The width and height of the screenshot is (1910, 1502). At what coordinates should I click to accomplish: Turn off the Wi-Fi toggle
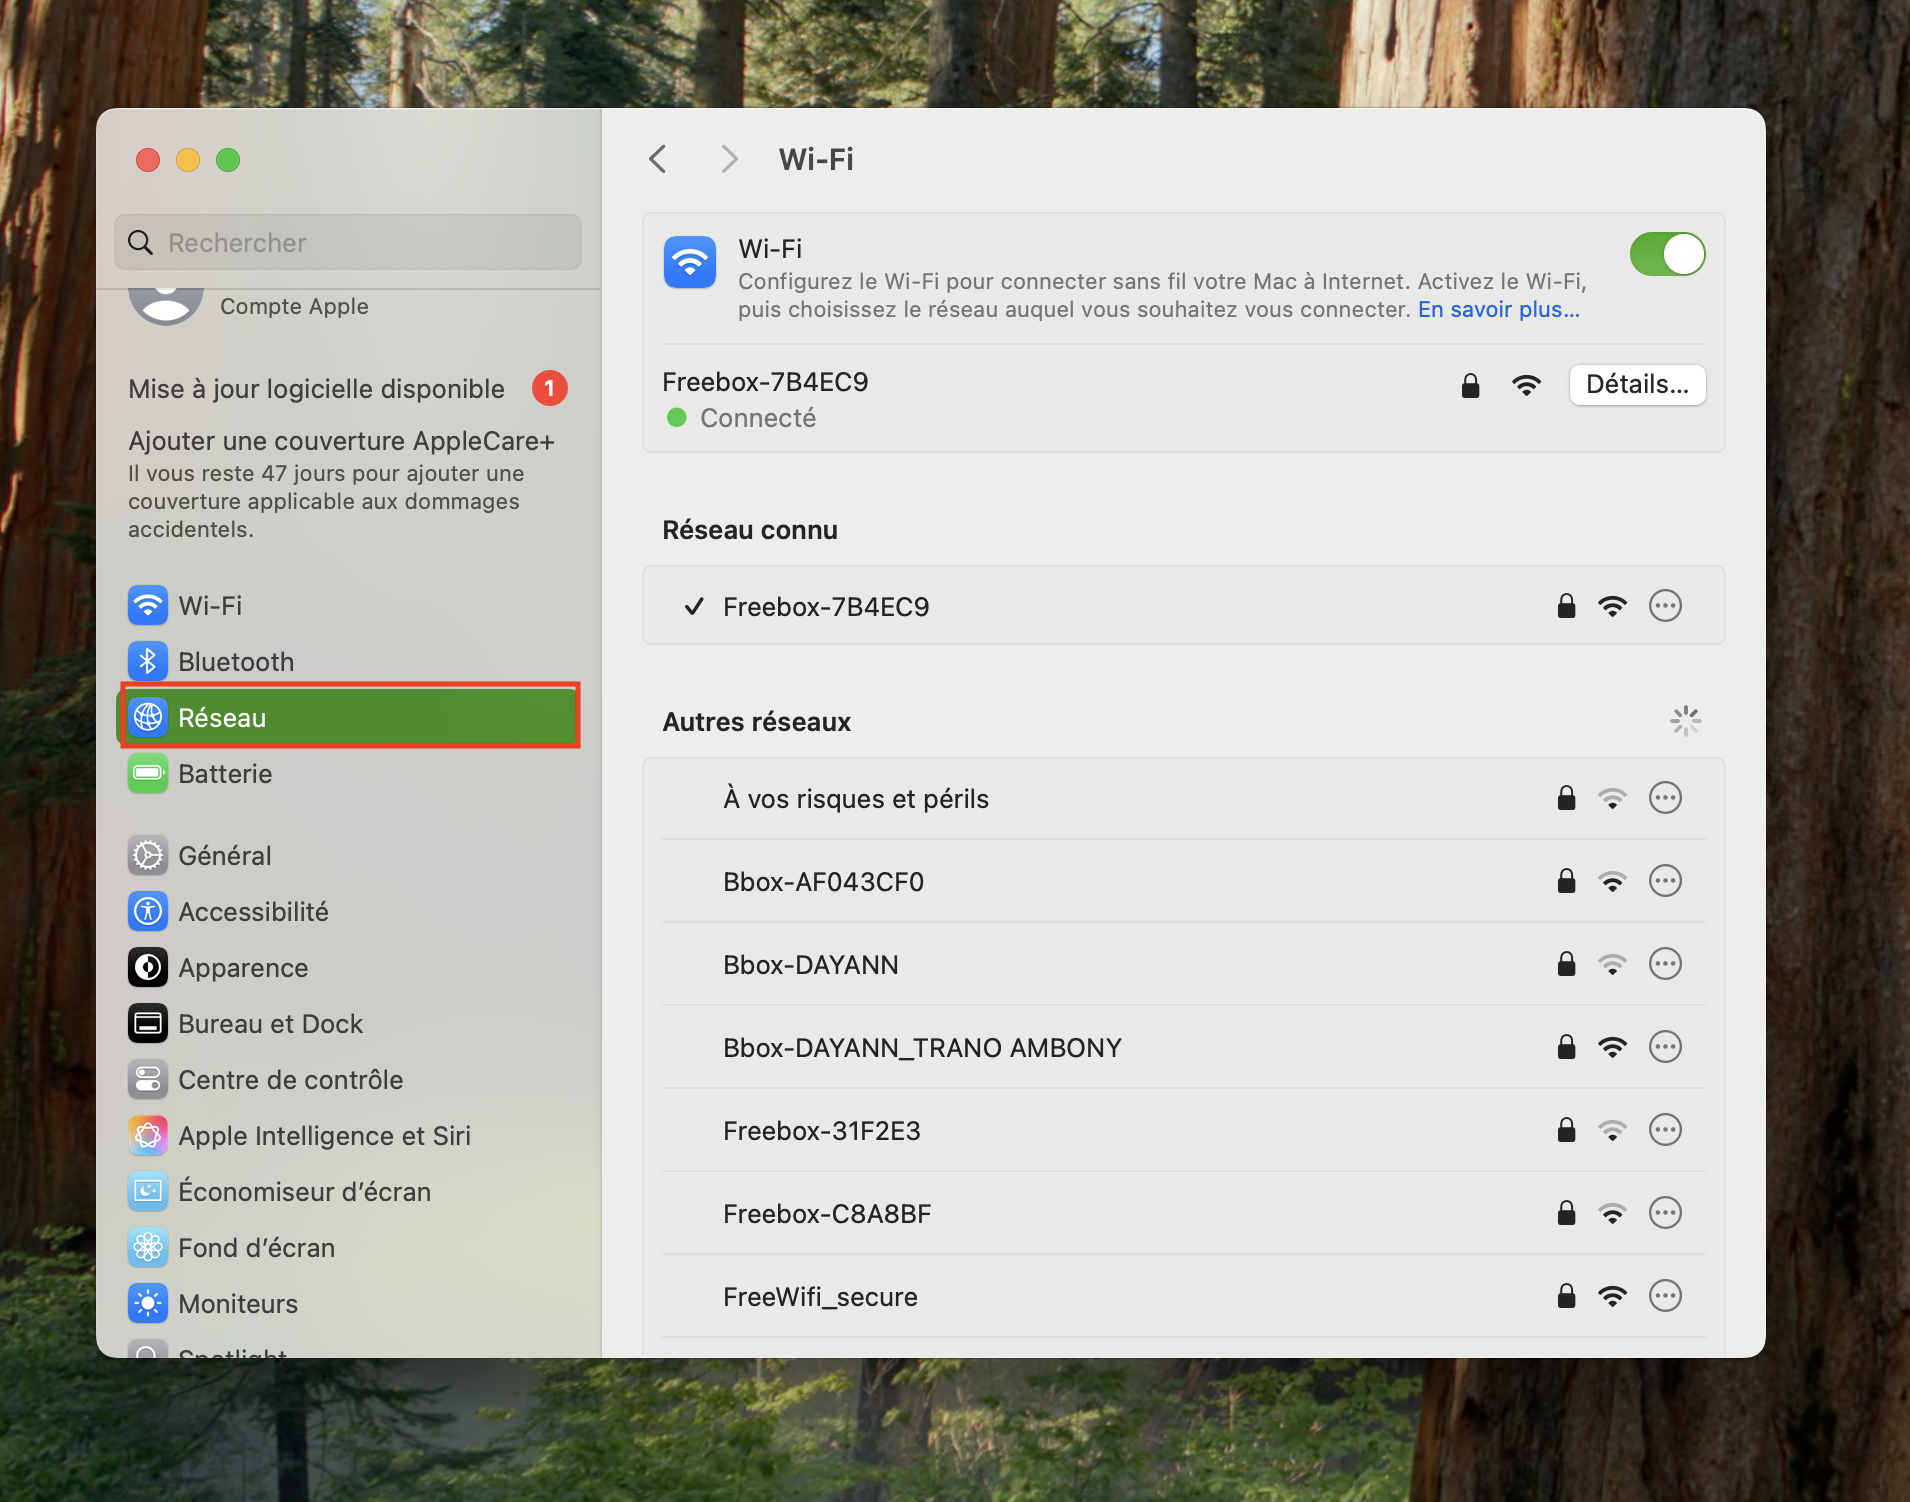(1667, 254)
